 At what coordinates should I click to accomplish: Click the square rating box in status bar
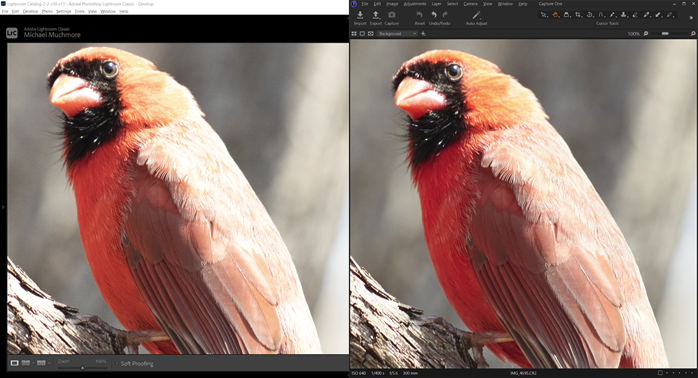click(x=660, y=373)
